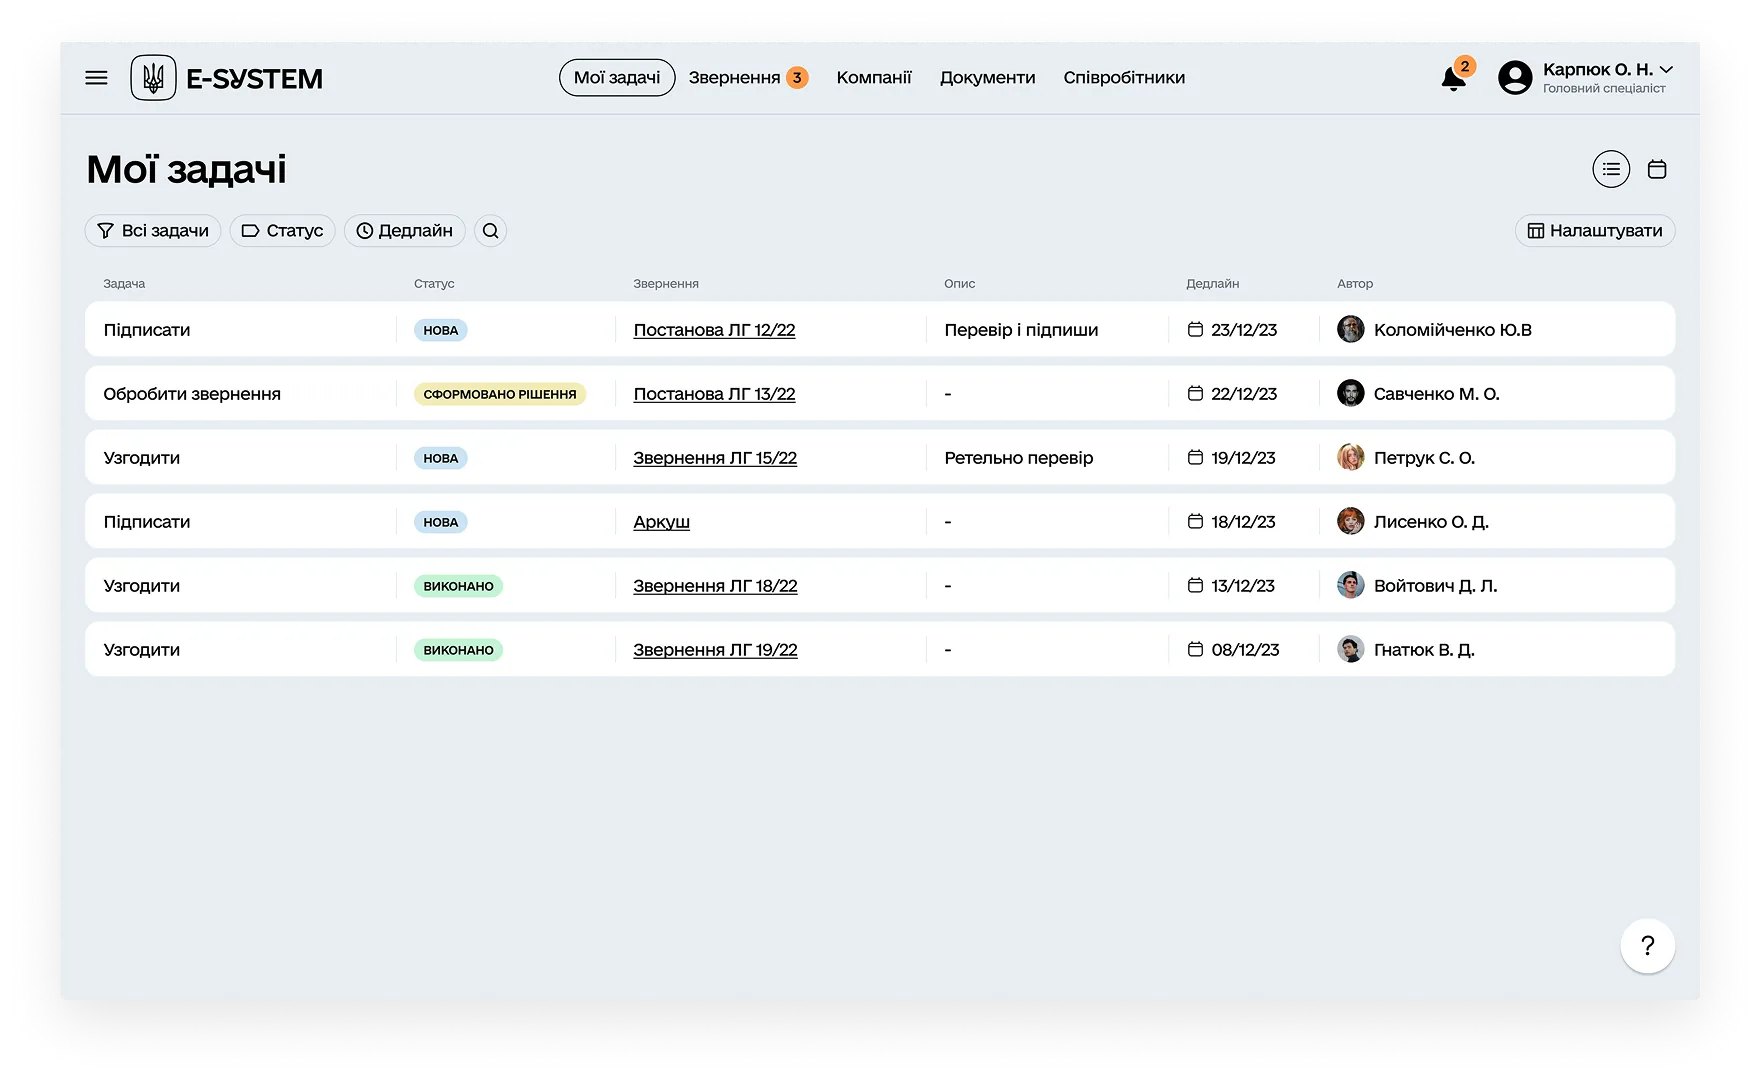Click НОВА badge in Ретельно перевір row
Viewport: 1761px width, 1080px height.
440,458
